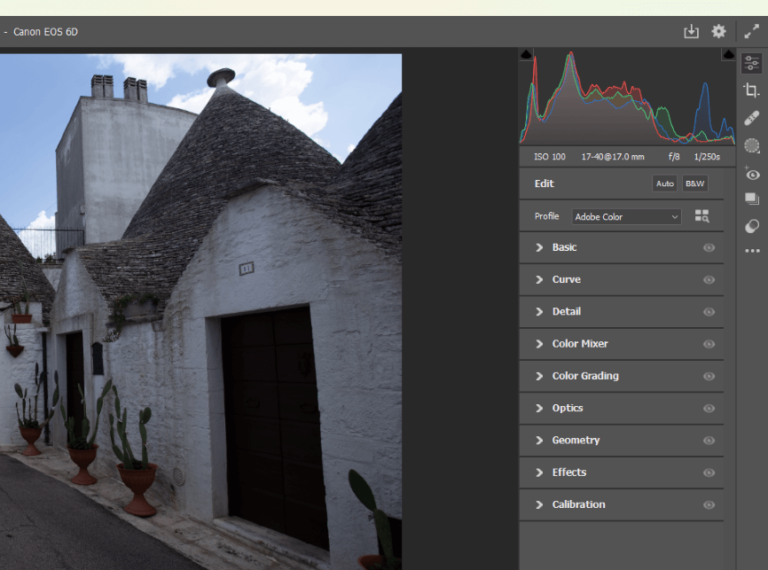Browse profiles grid icon
This screenshot has height=570, width=768.
(x=701, y=216)
